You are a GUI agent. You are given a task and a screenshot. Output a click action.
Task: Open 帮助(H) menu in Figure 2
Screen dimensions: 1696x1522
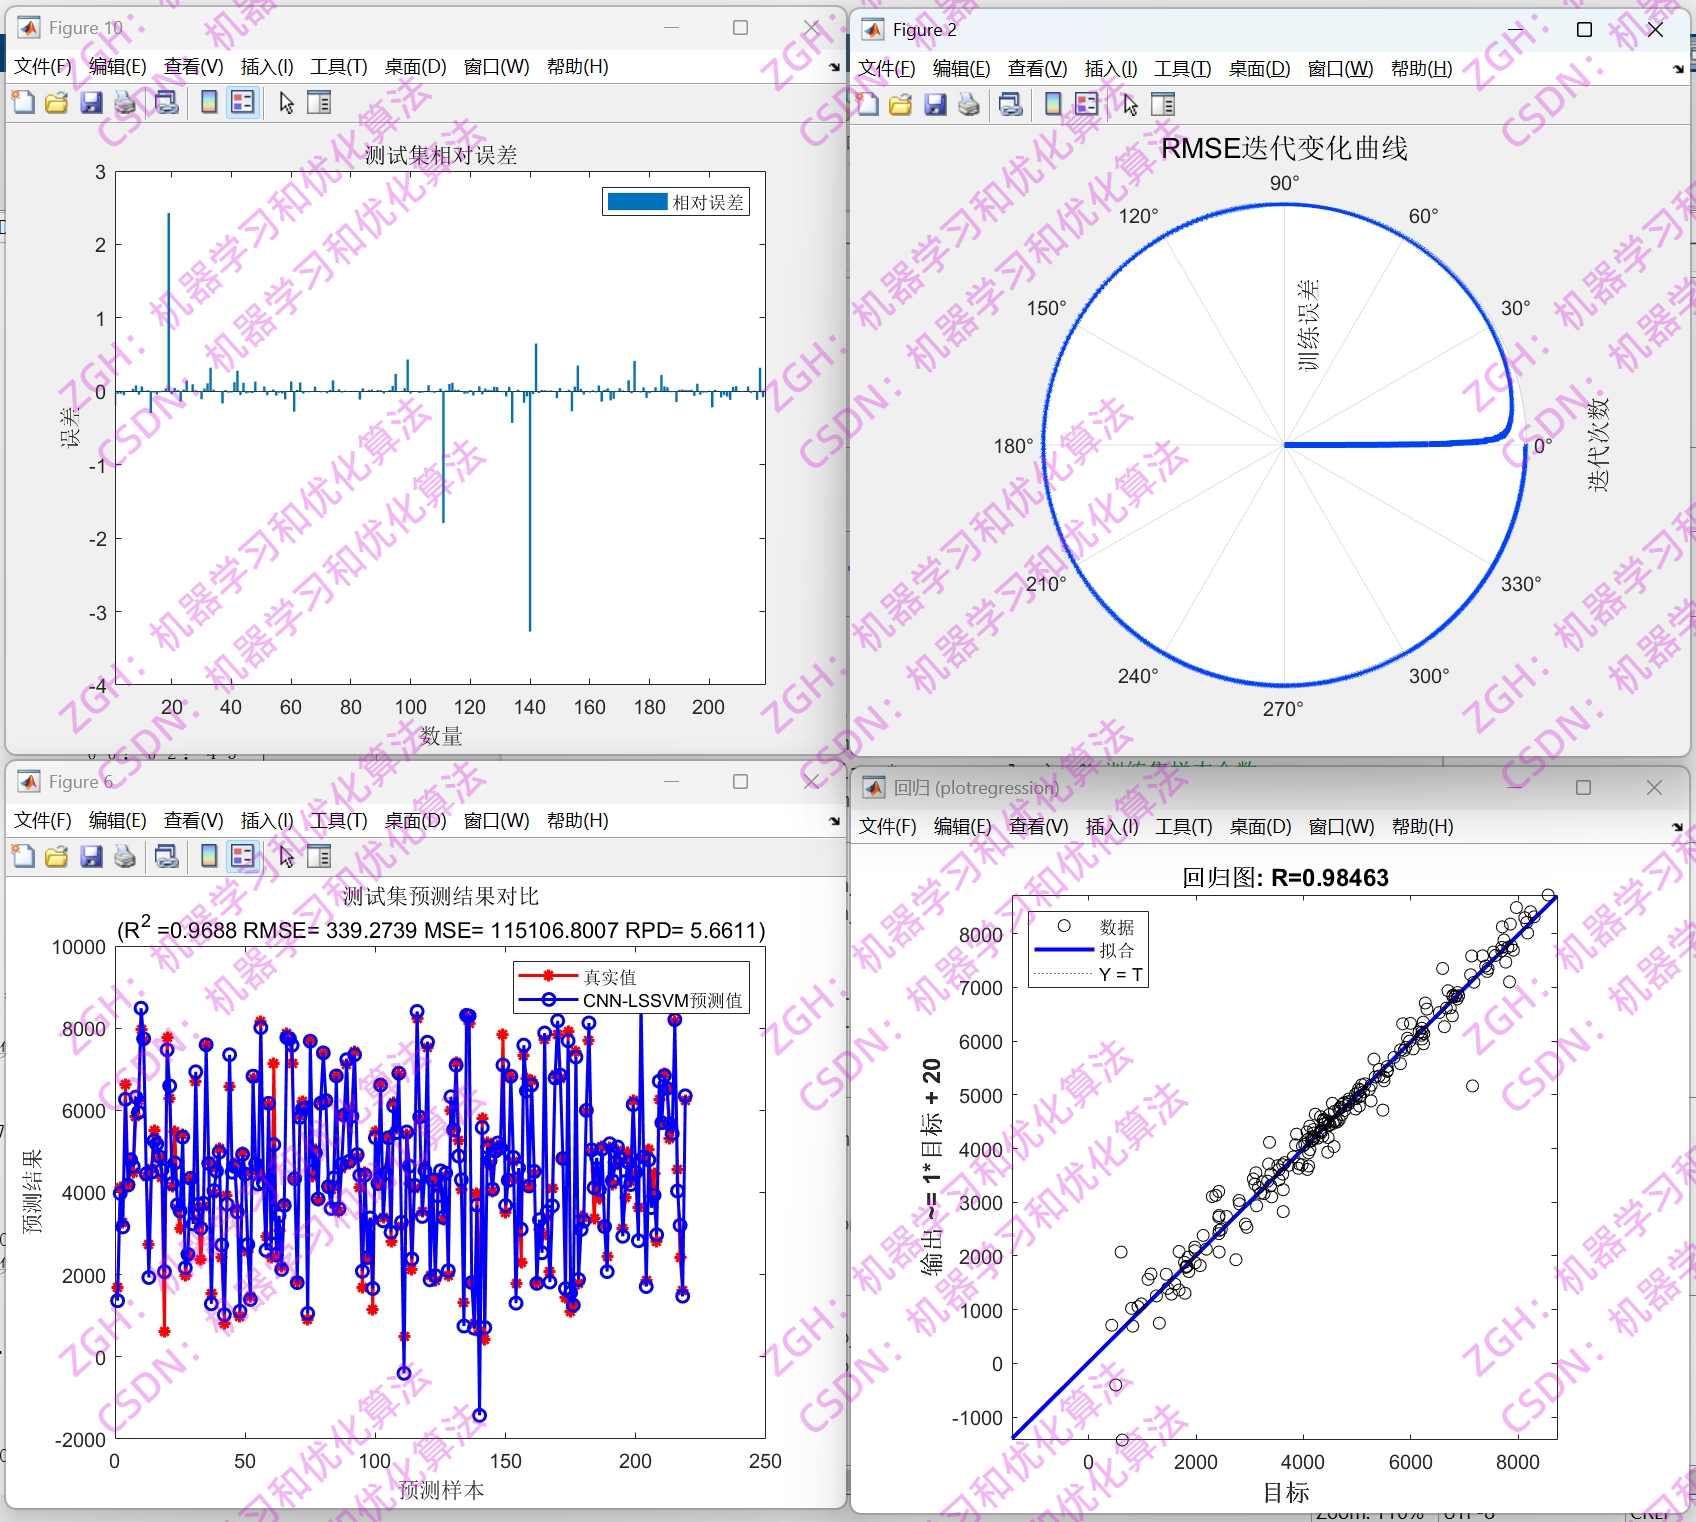(x=1422, y=68)
